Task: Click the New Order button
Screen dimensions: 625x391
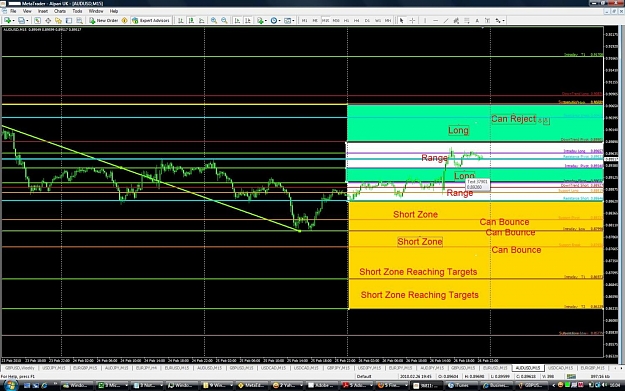Action: [x=104, y=20]
